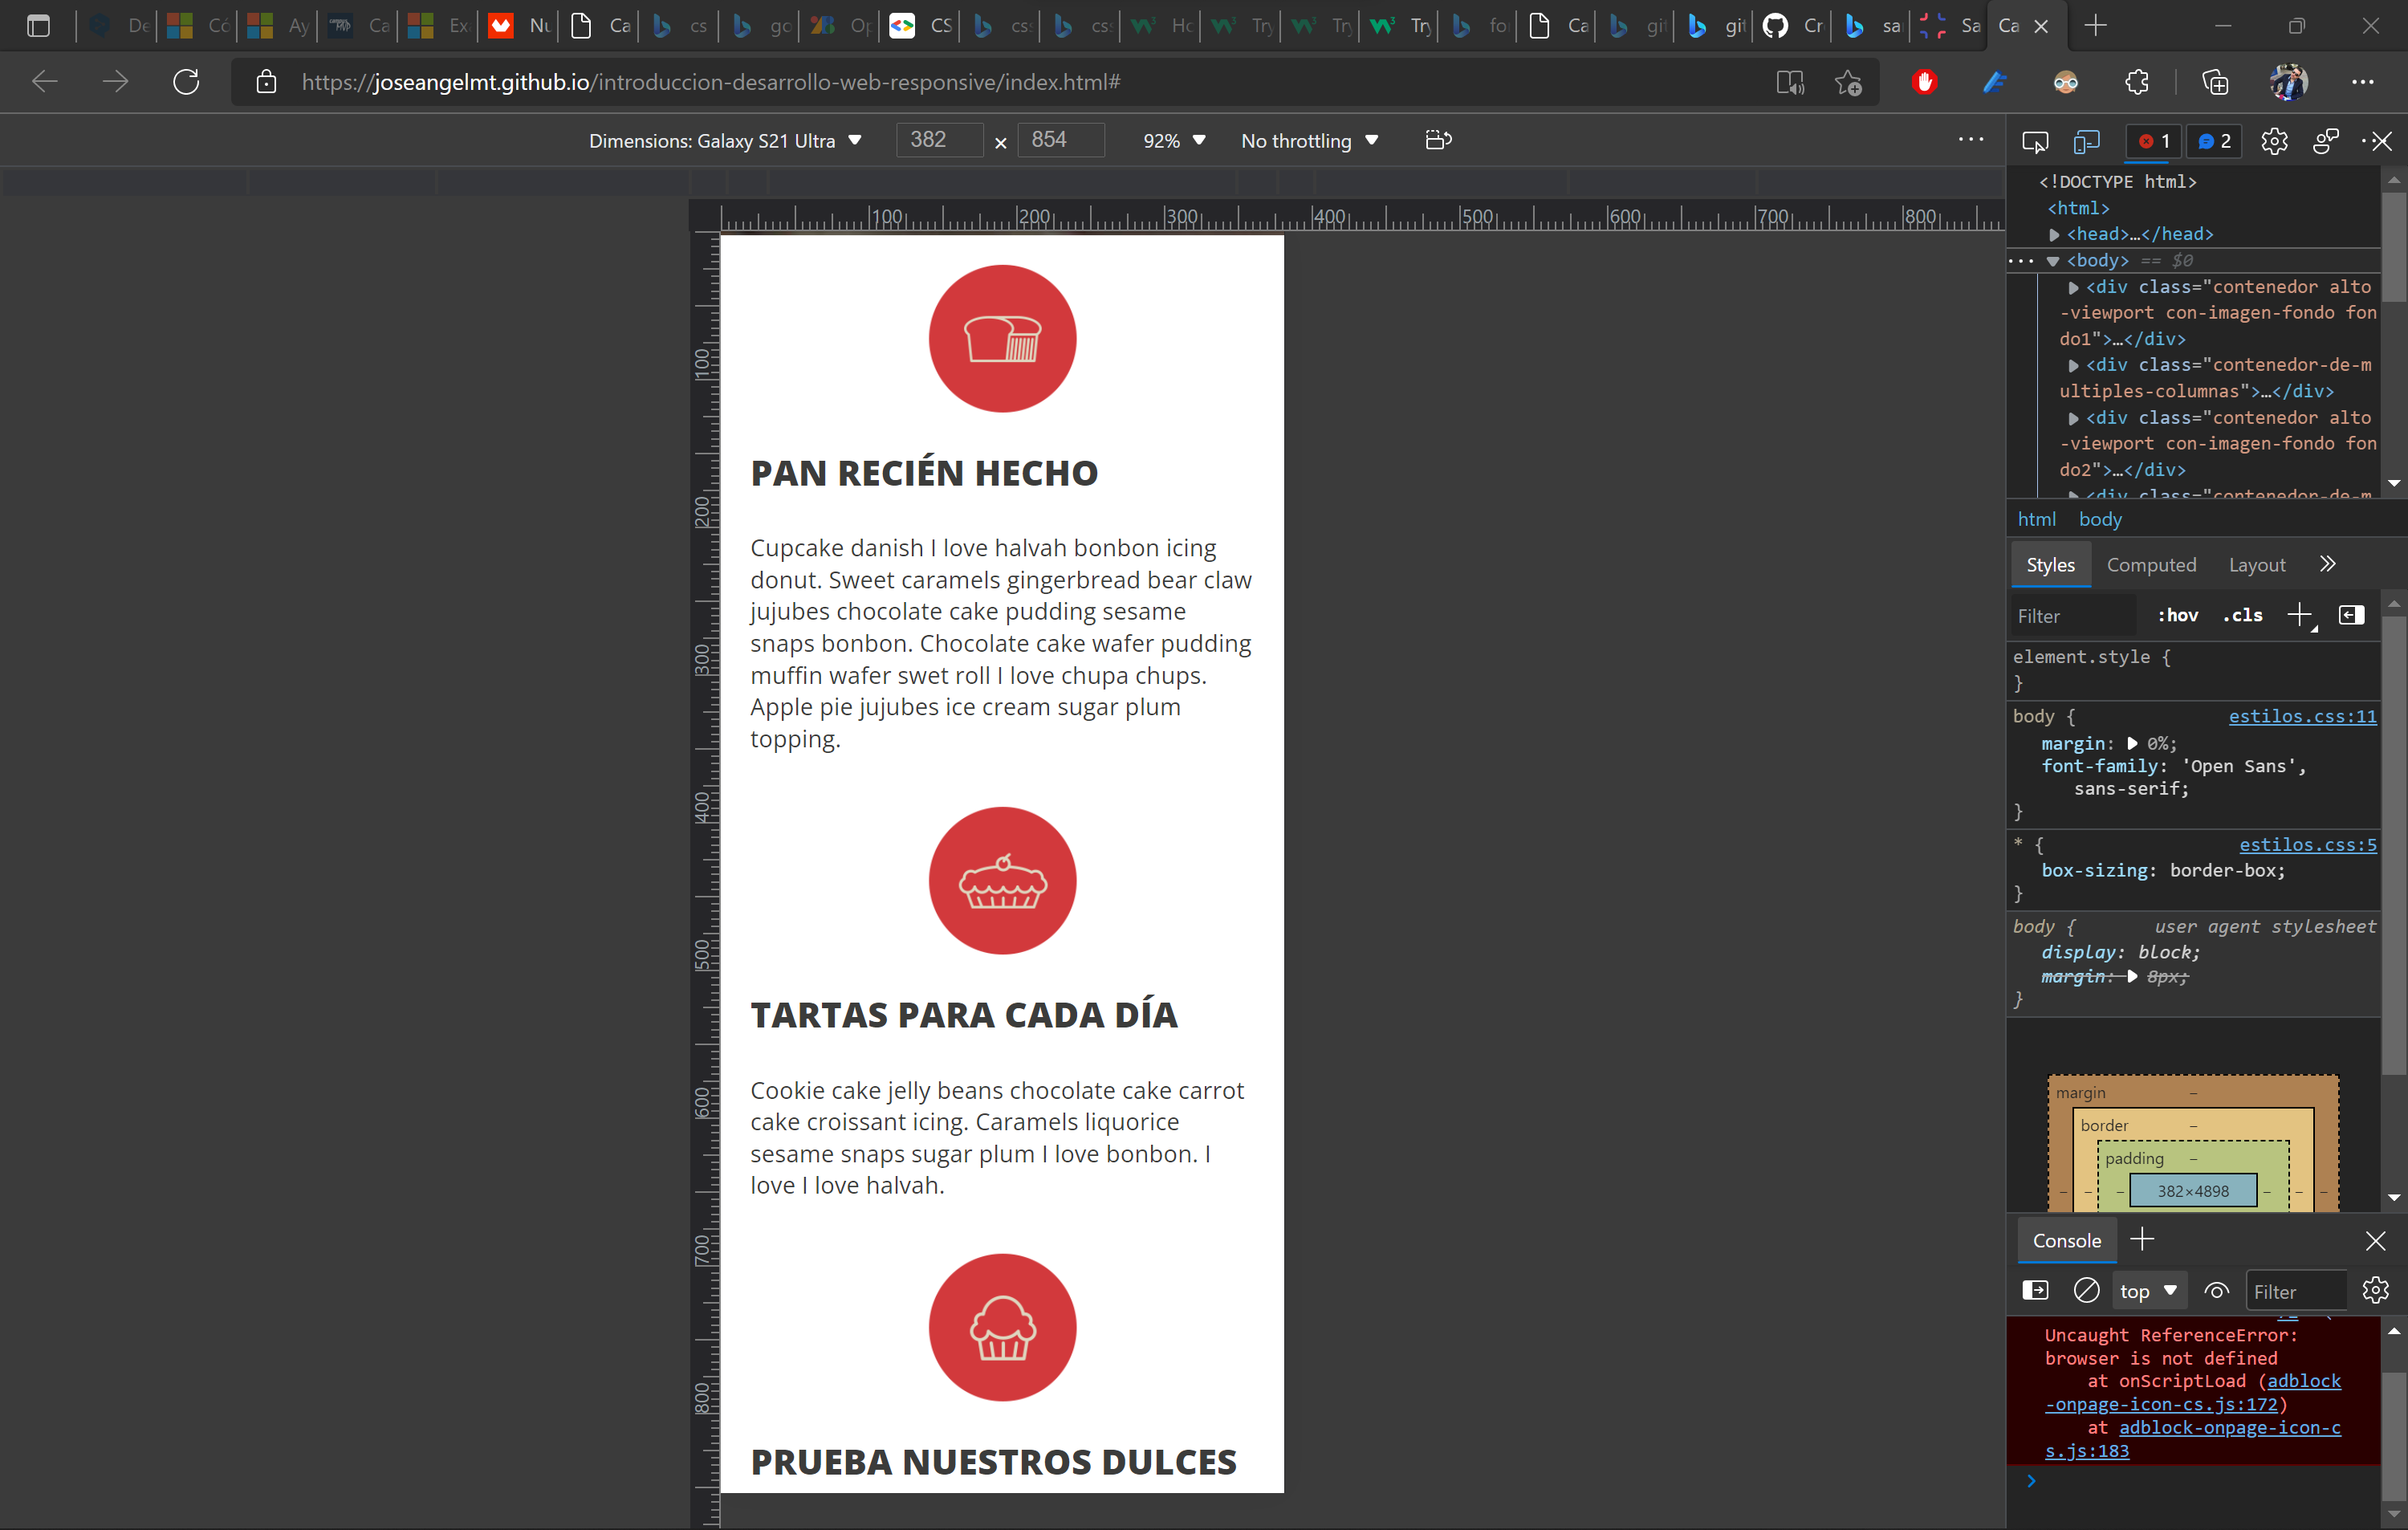Click the device width field 382
Viewport: 2408px width, 1530px height.
point(939,140)
